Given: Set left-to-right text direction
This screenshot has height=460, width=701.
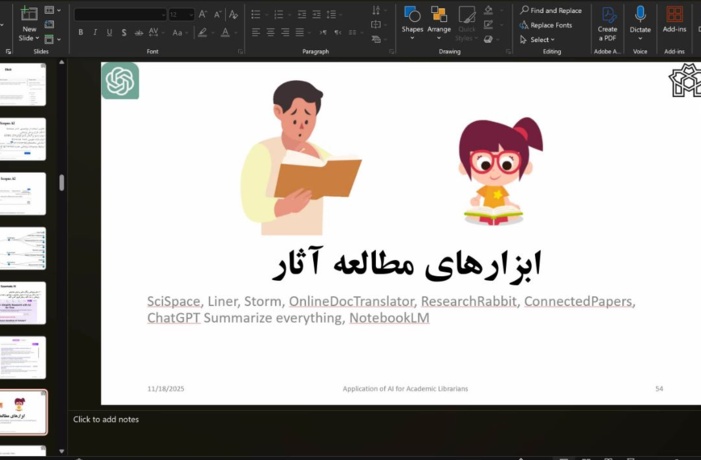Looking at the screenshot, I should pos(323,32).
